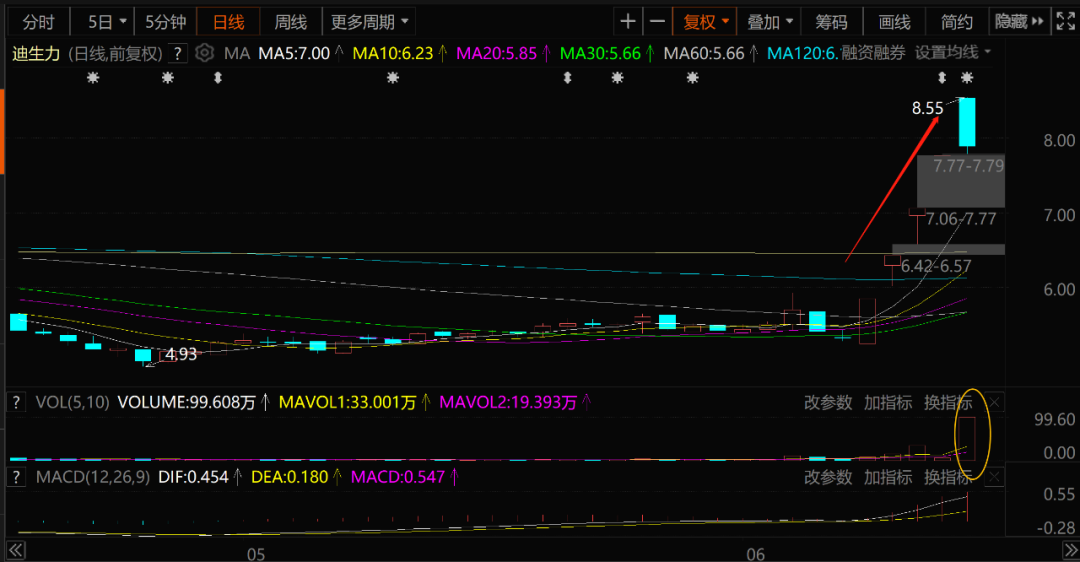Click the 8.55 high price label
The width and height of the screenshot is (1080, 562).
pos(927,108)
